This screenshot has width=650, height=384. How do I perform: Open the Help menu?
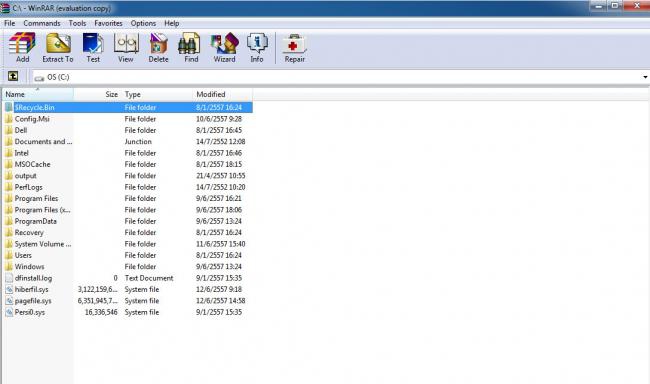pos(172,23)
